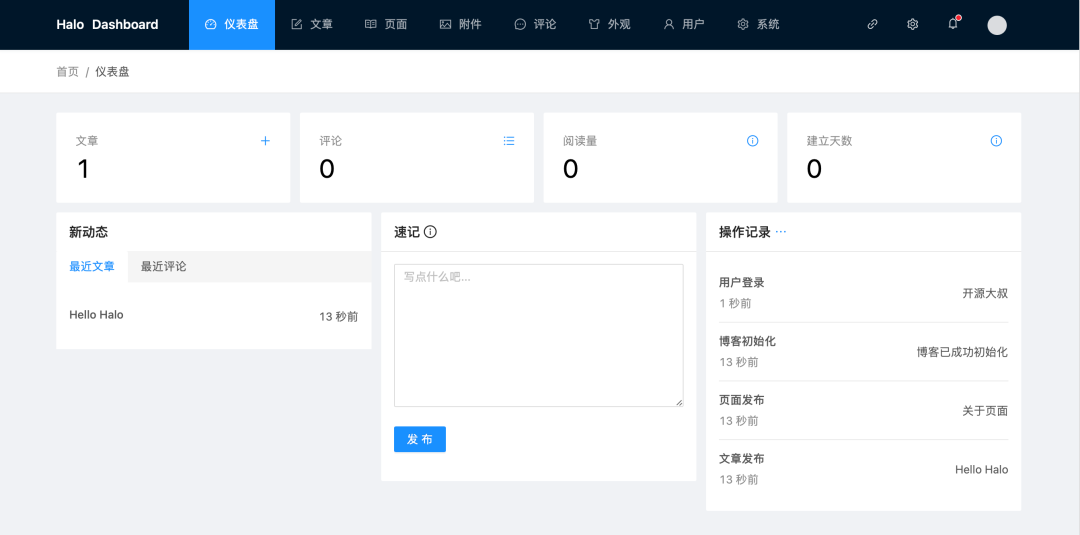1080x535 pixels.
Task: Open comment list icon on 评论 card
Action: 509,141
